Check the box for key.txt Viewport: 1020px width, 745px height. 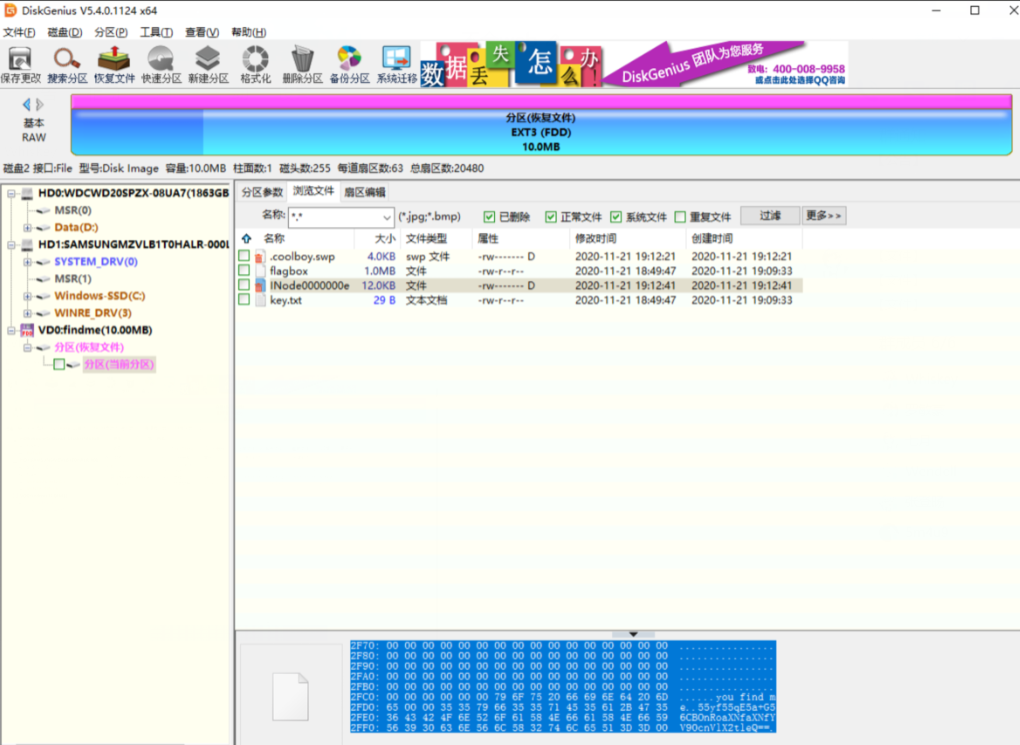tap(244, 299)
